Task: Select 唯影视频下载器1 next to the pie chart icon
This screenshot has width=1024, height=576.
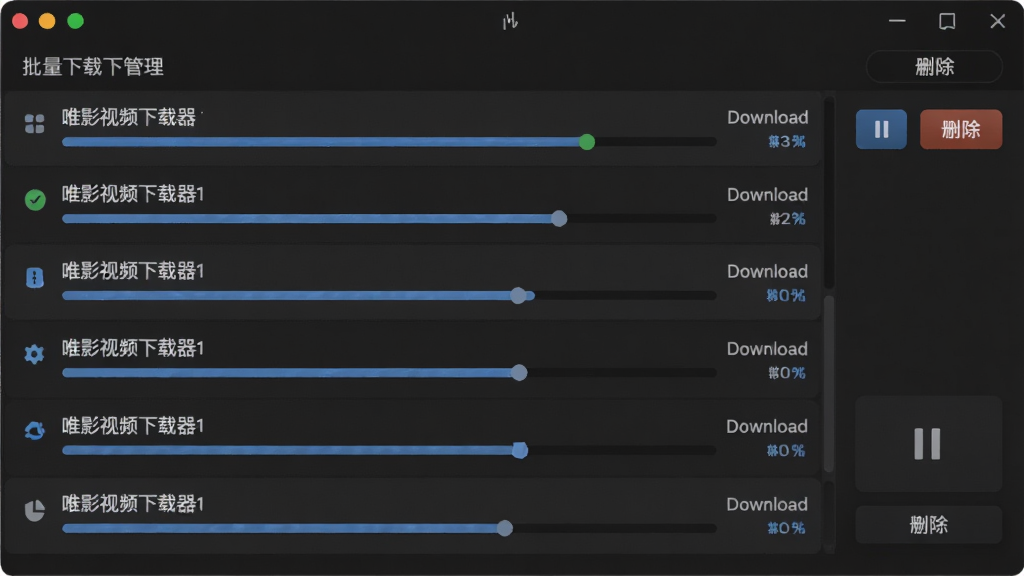Action: tap(133, 504)
